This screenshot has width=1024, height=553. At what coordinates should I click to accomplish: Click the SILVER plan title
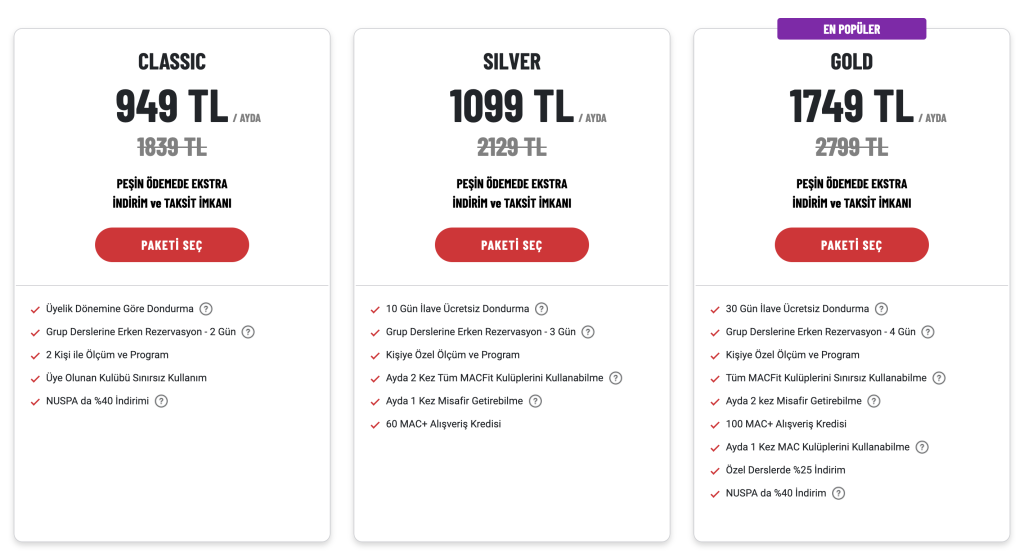tap(511, 61)
